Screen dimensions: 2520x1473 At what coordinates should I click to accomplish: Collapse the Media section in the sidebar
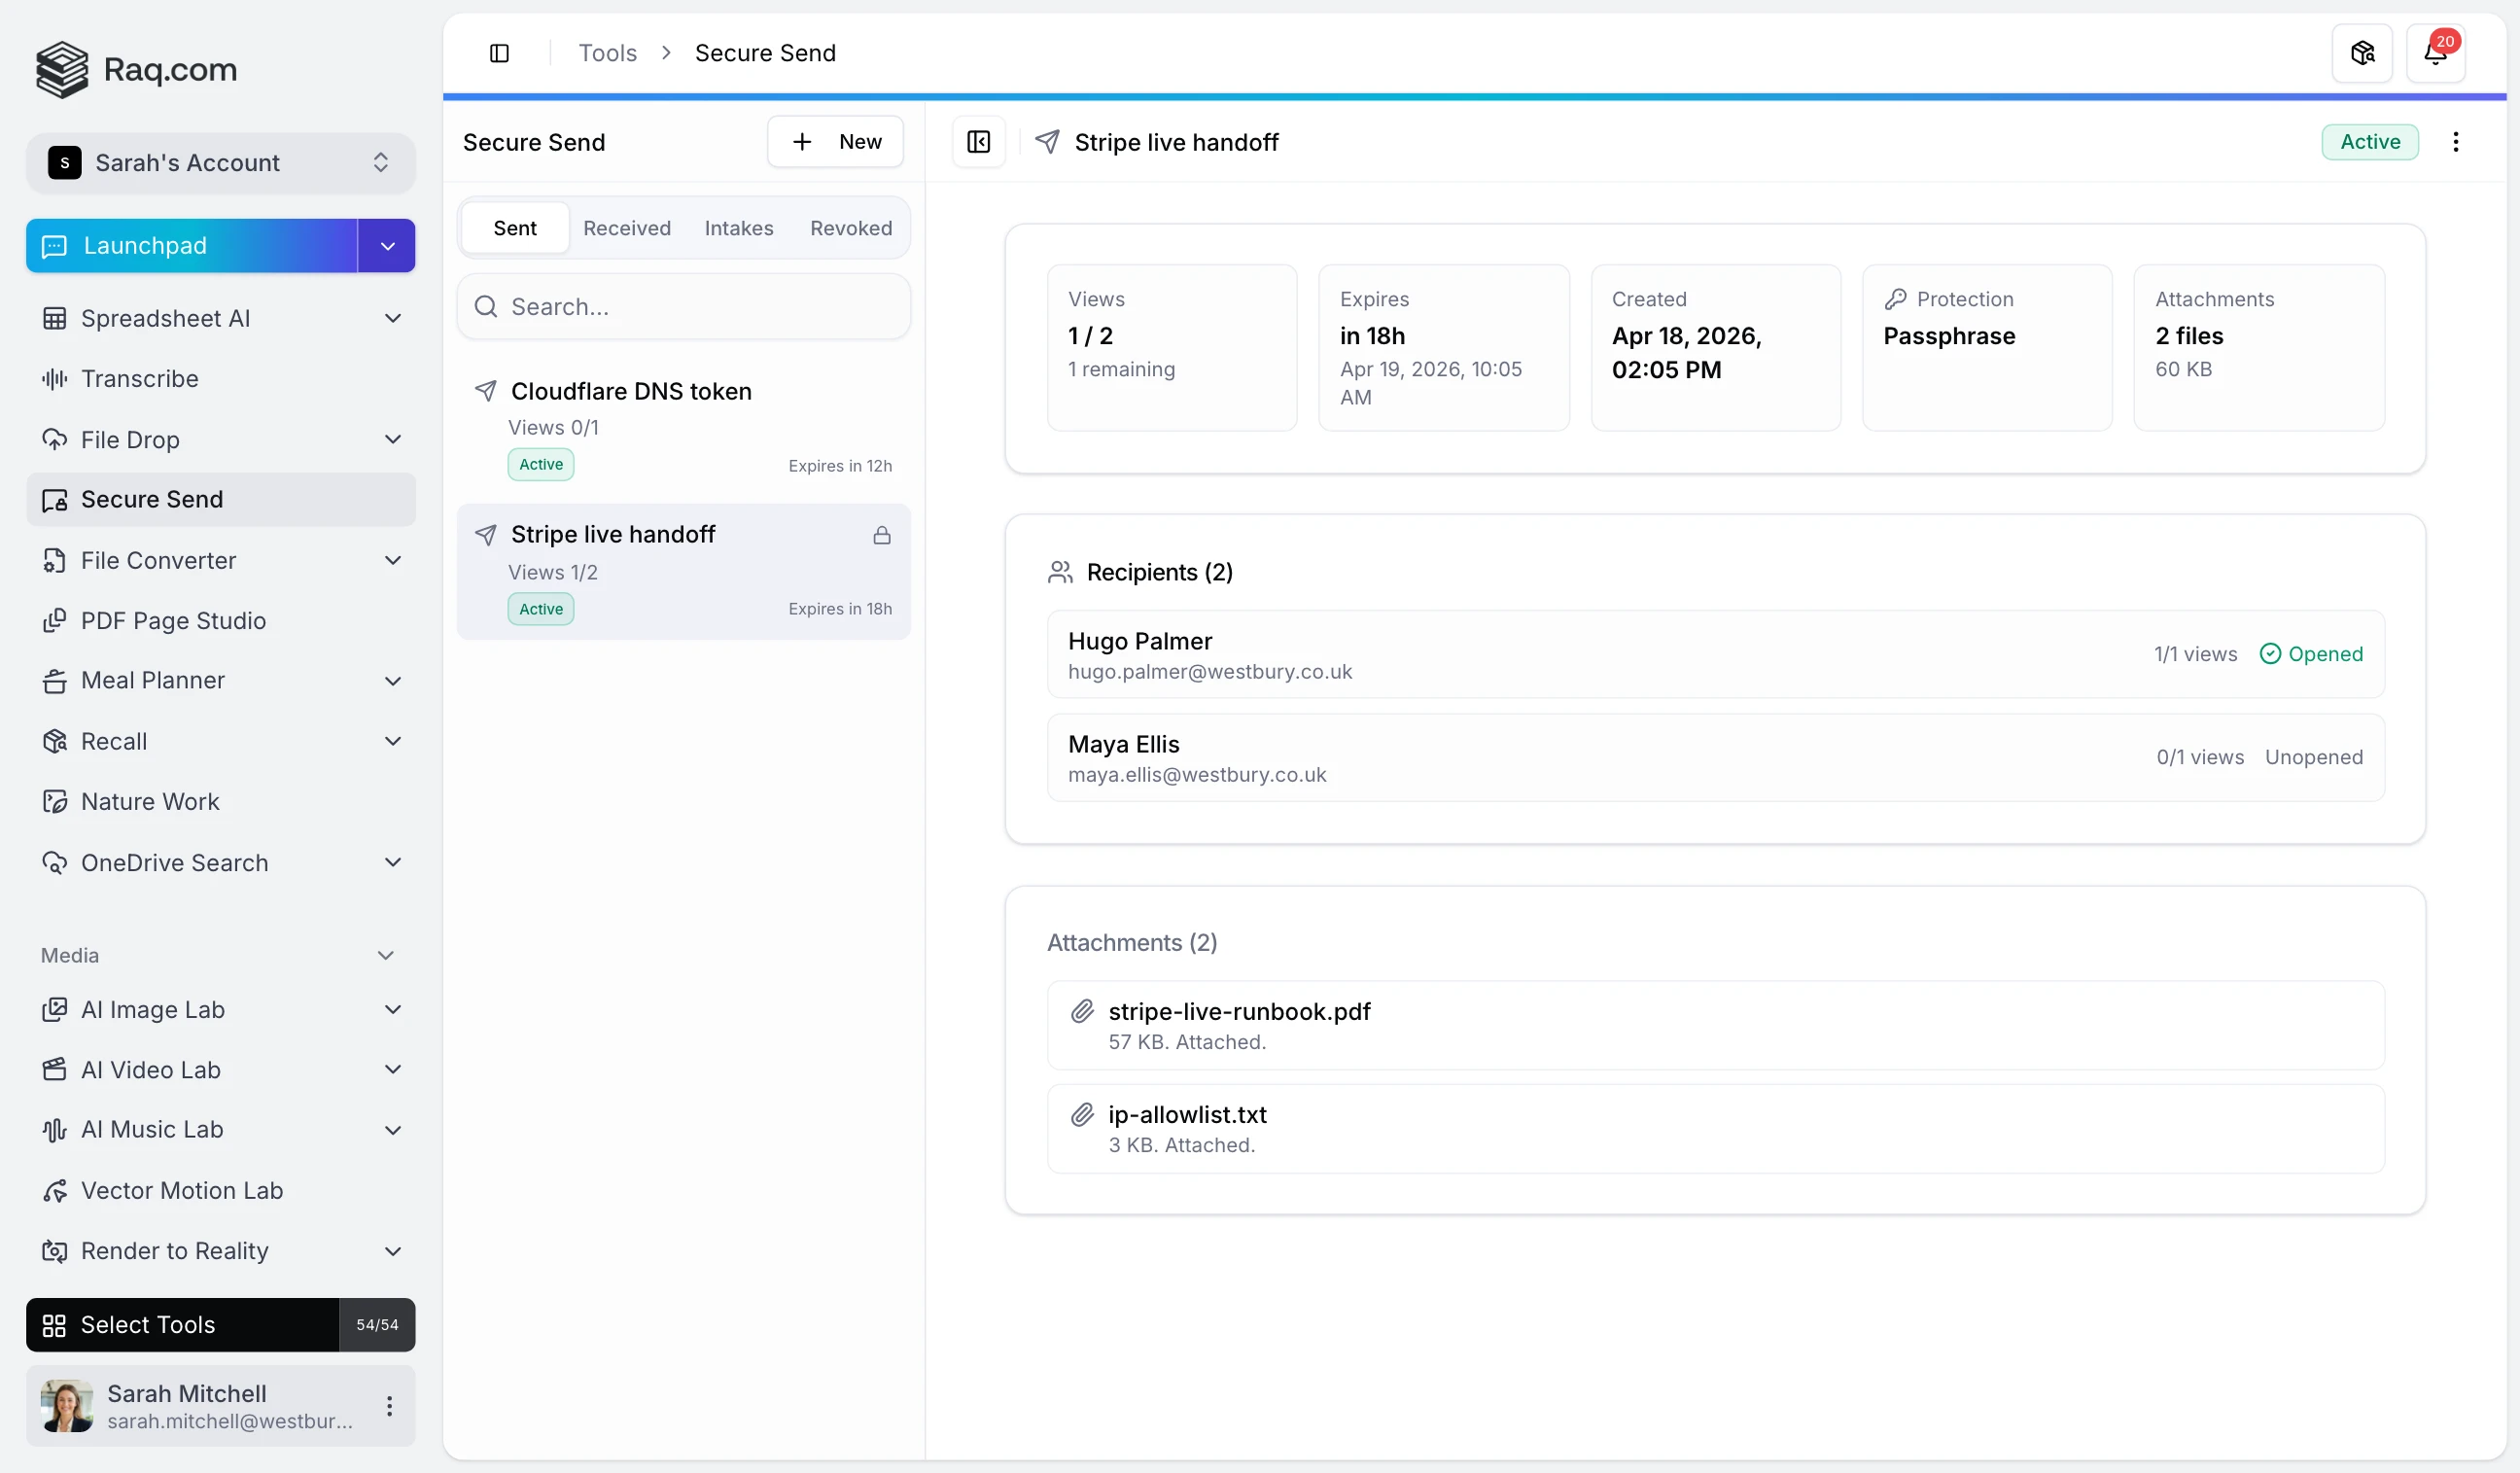pos(386,955)
